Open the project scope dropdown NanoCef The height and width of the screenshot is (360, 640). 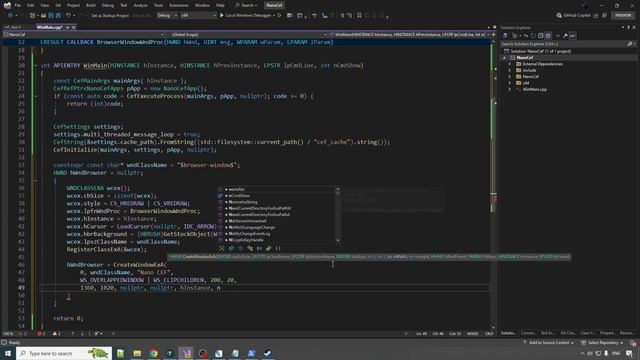point(84,35)
